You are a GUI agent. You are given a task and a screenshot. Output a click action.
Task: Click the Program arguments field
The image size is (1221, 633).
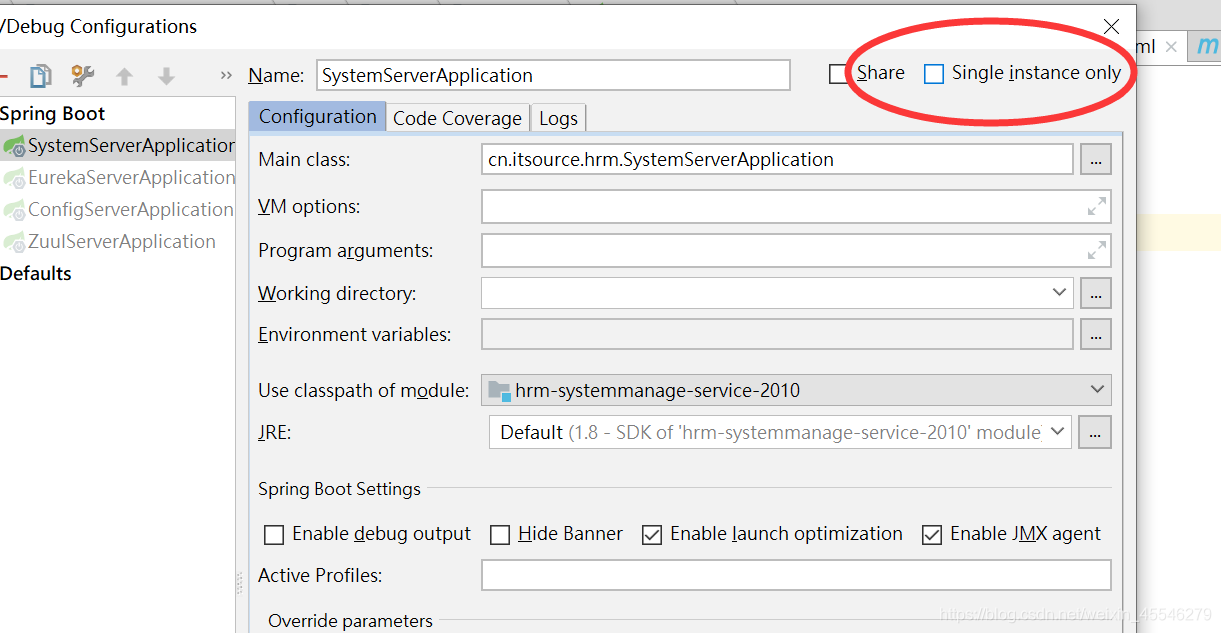click(x=796, y=250)
